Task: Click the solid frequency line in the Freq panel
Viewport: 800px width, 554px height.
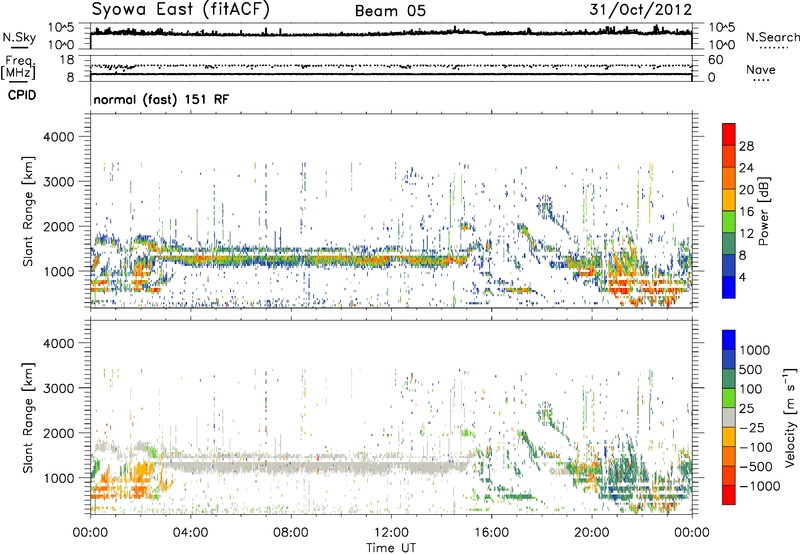Action: click(x=391, y=74)
